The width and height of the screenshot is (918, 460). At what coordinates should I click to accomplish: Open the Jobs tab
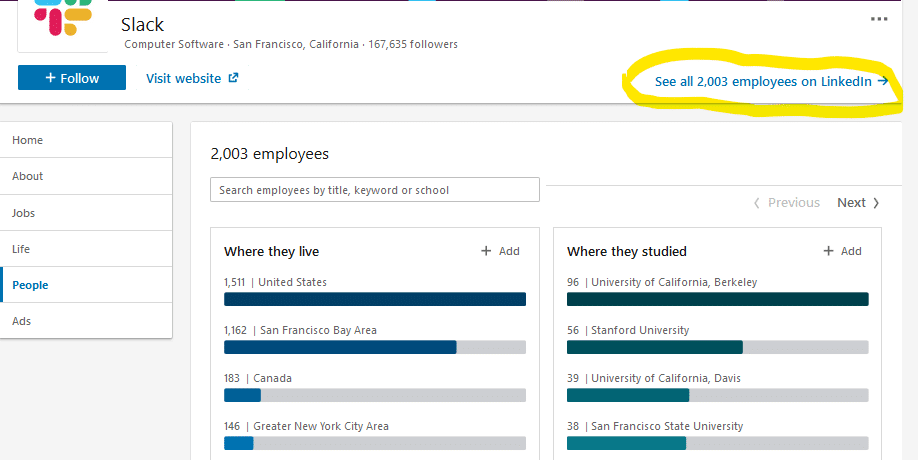pos(24,213)
